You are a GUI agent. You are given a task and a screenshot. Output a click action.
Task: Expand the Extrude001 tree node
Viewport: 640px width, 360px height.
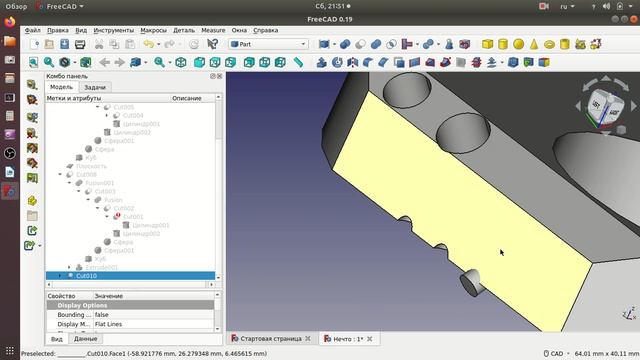tap(69, 267)
